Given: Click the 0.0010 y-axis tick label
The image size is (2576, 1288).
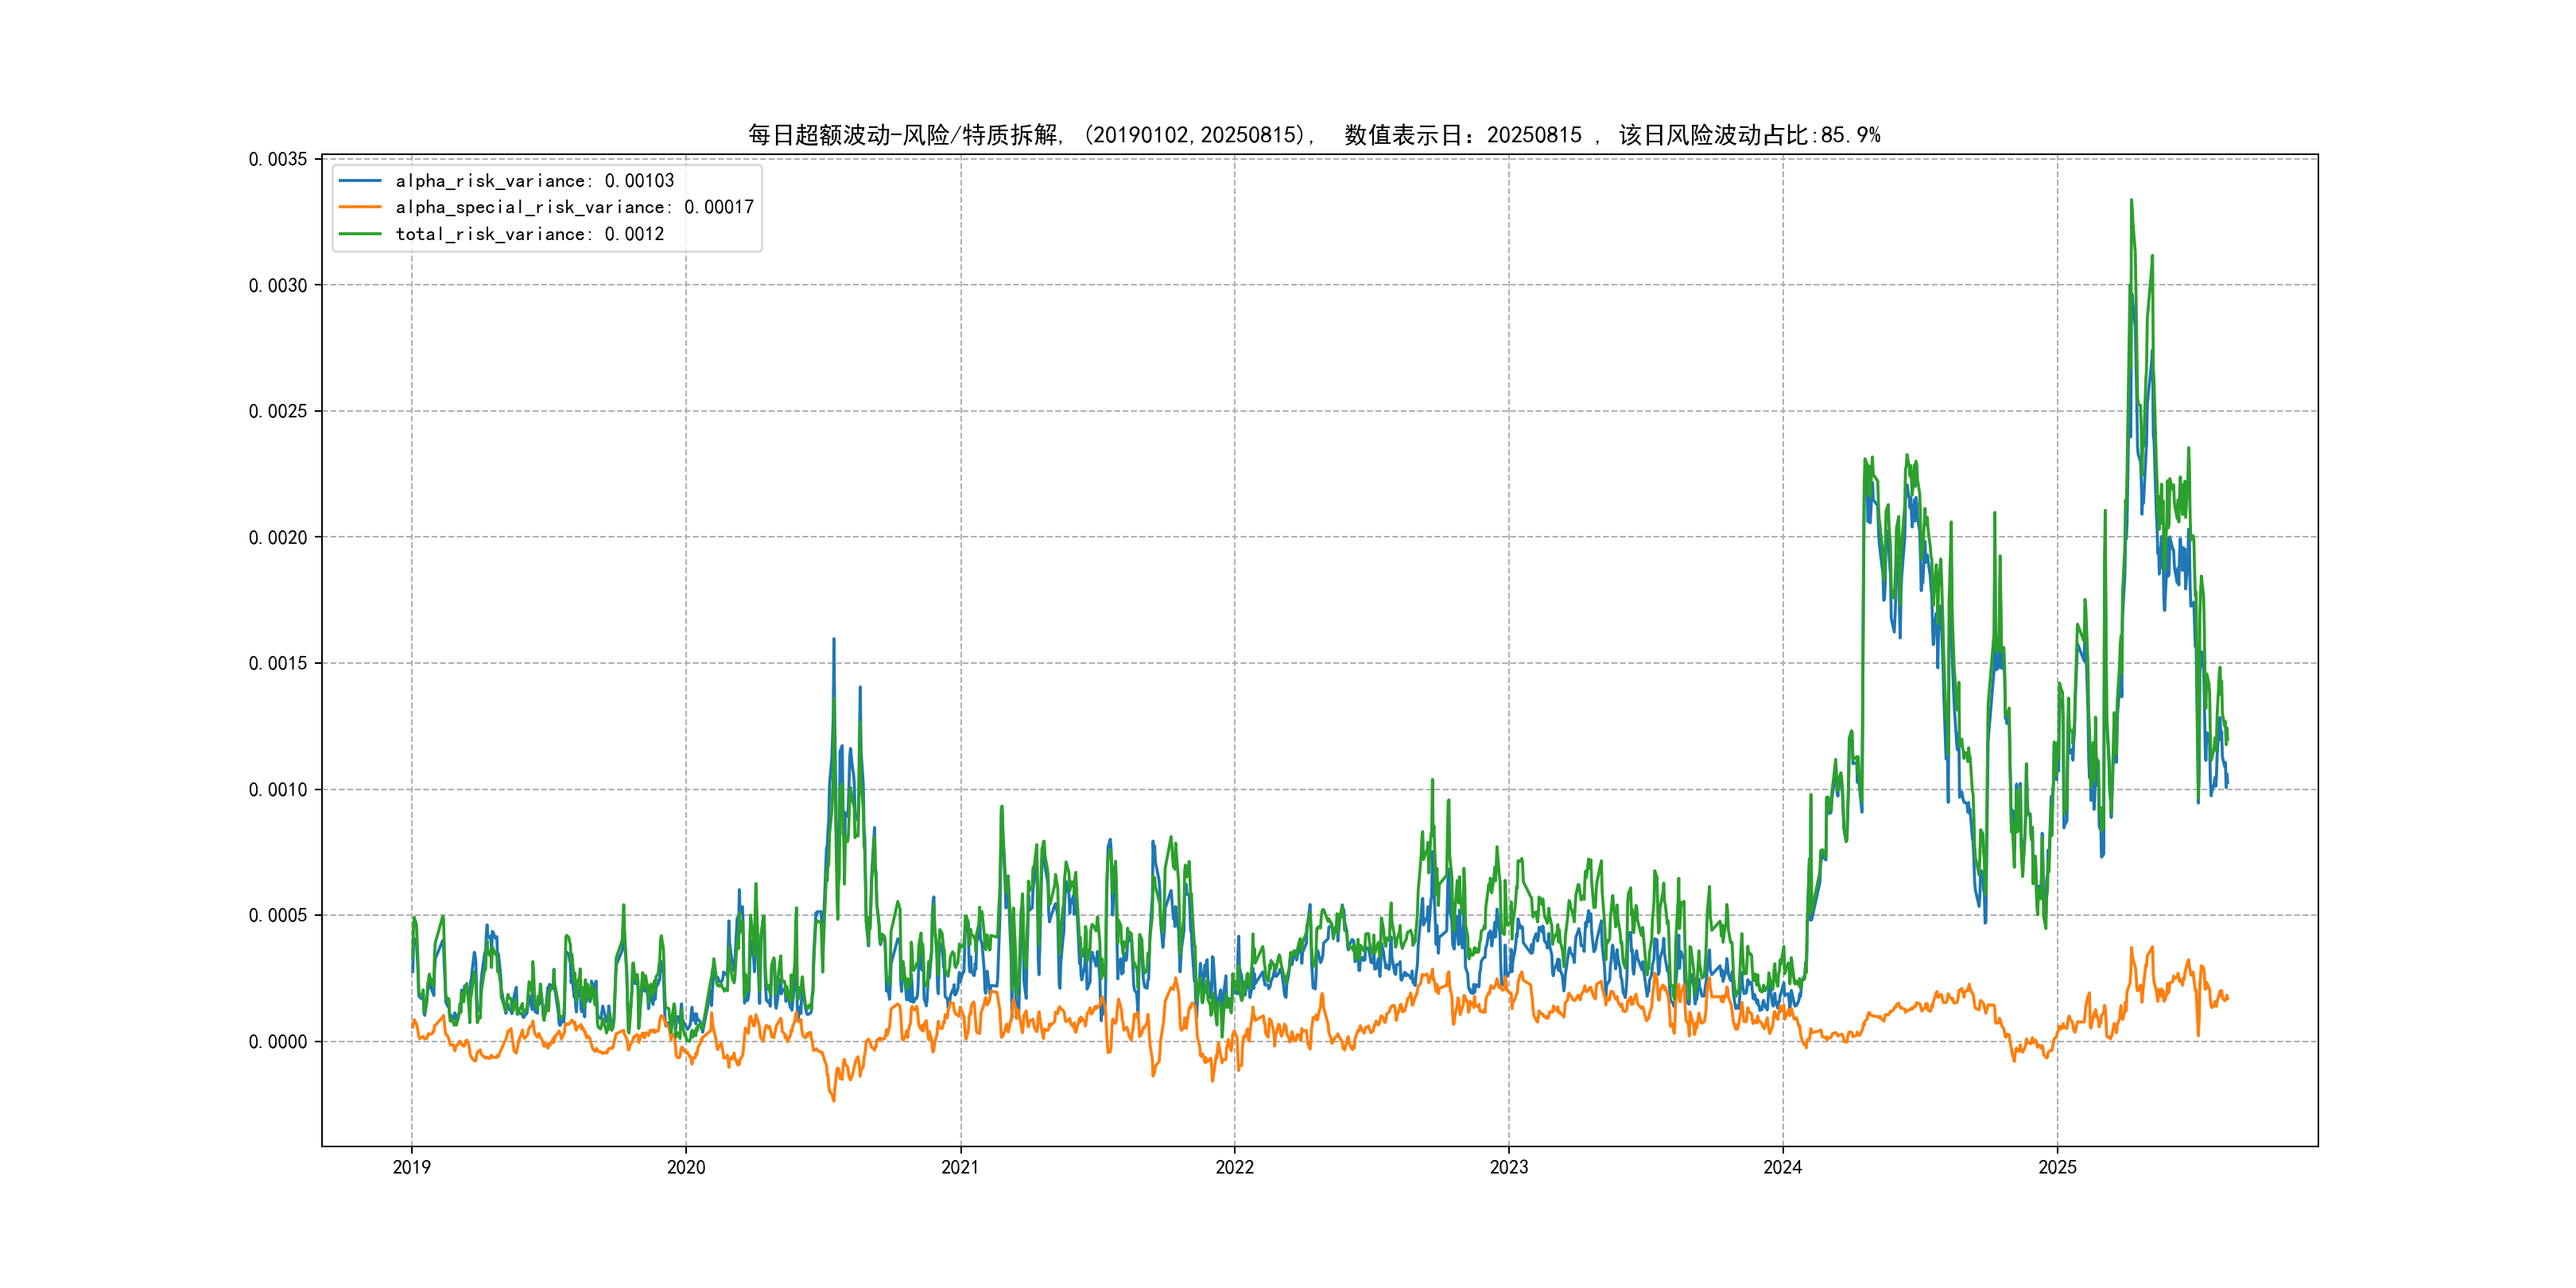Looking at the screenshot, I should tap(278, 789).
